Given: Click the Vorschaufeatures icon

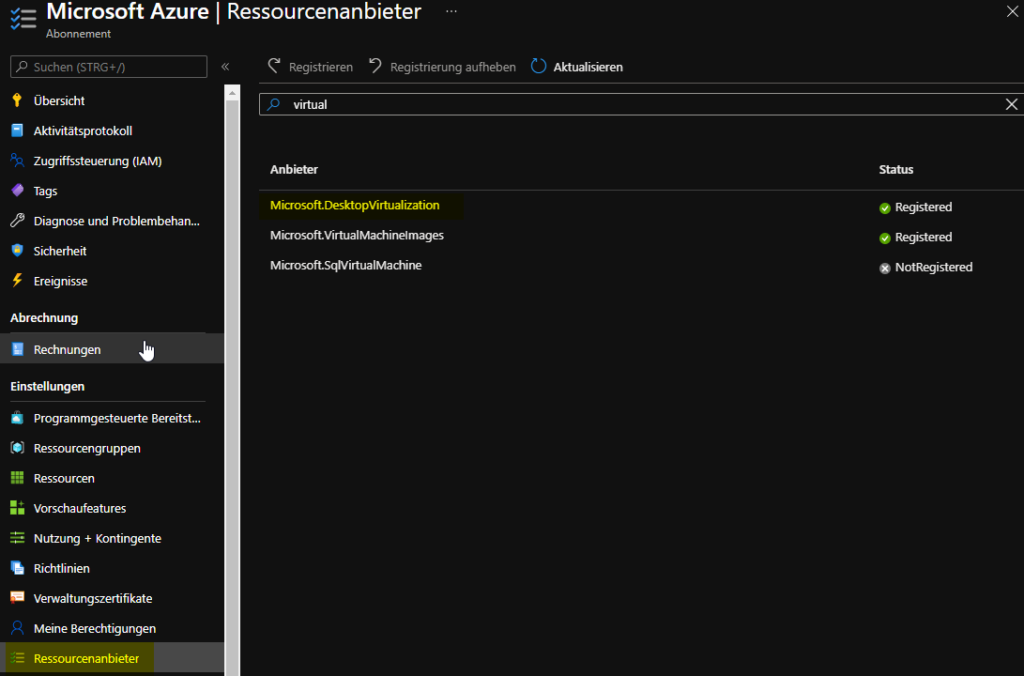Looking at the screenshot, I should pos(17,508).
